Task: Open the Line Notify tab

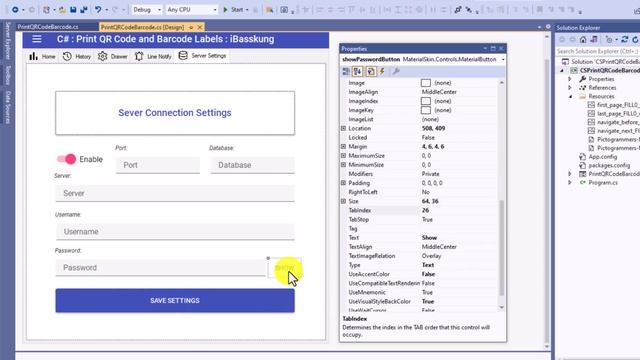Action: 153,56
